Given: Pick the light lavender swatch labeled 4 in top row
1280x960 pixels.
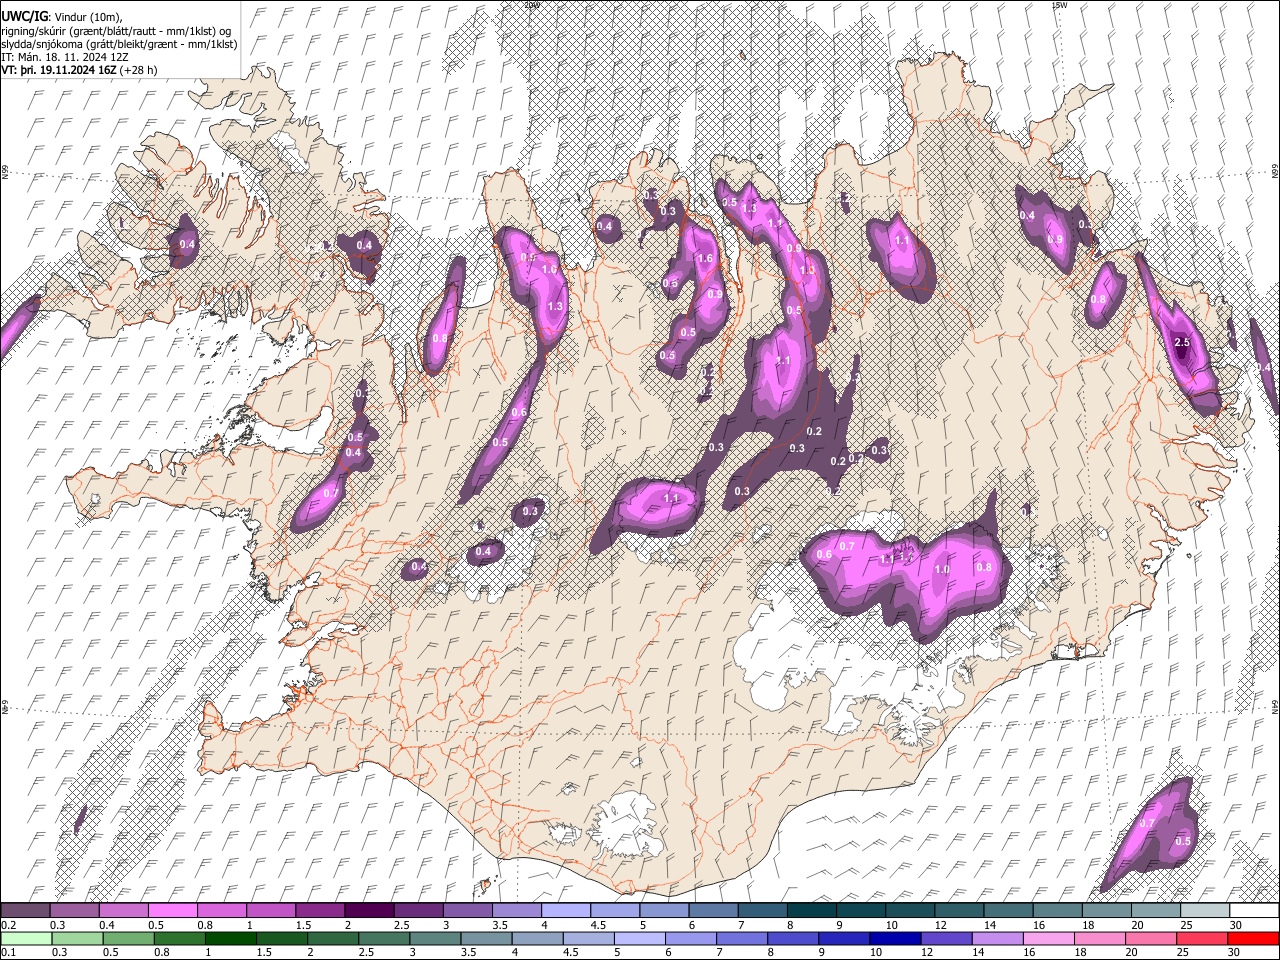Looking at the screenshot, I should click(x=565, y=911).
